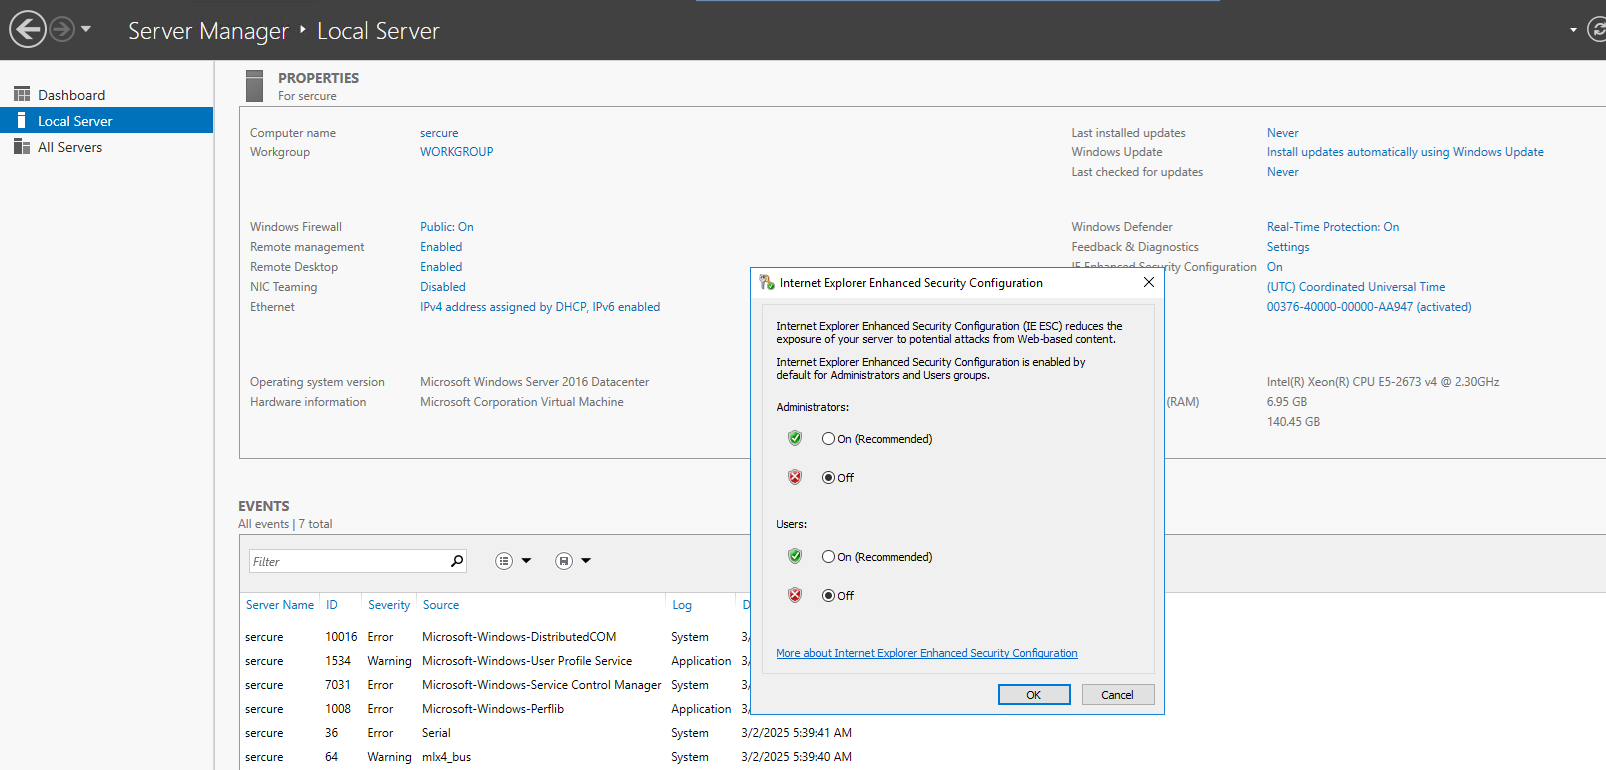
Task: Select Users Off radio button
Action: pos(828,596)
